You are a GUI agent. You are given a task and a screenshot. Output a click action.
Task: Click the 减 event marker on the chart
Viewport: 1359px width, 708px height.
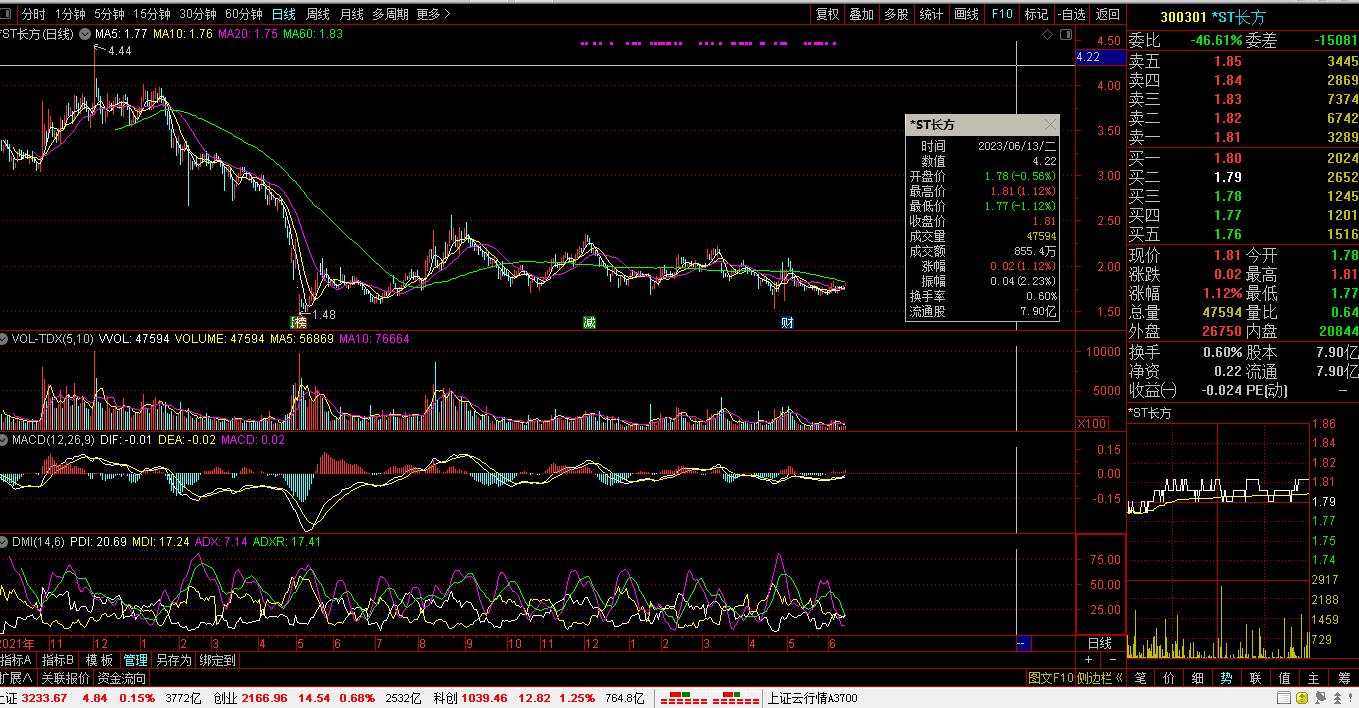tap(590, 322)
